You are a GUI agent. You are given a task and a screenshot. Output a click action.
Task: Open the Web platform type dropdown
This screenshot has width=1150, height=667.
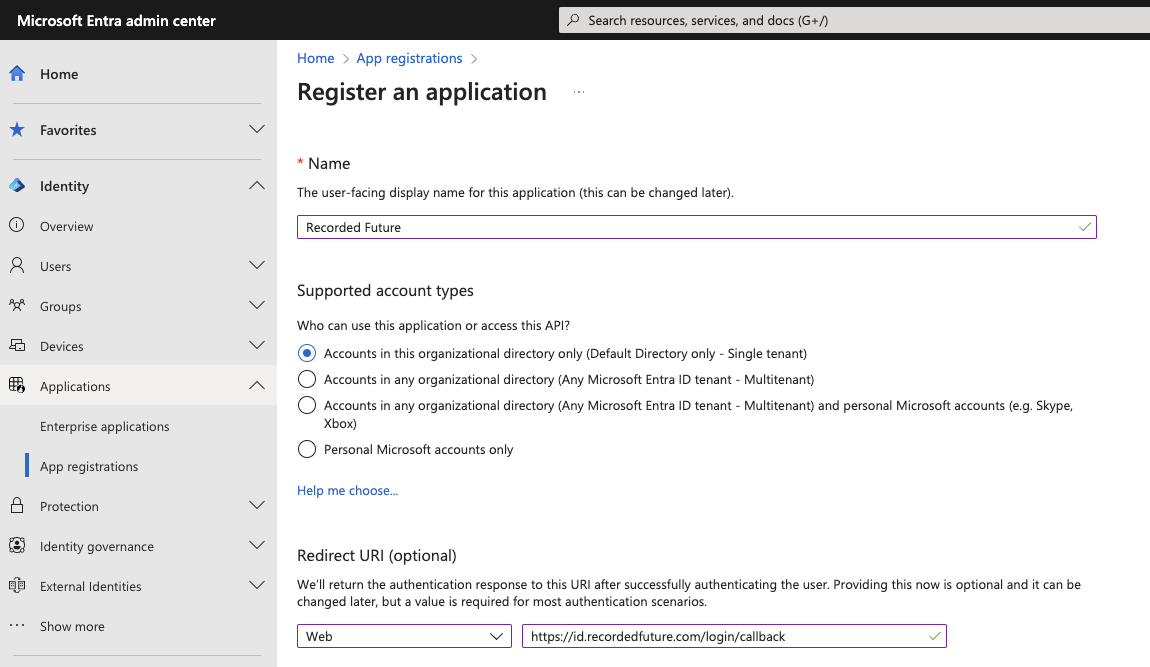point(404,636)
